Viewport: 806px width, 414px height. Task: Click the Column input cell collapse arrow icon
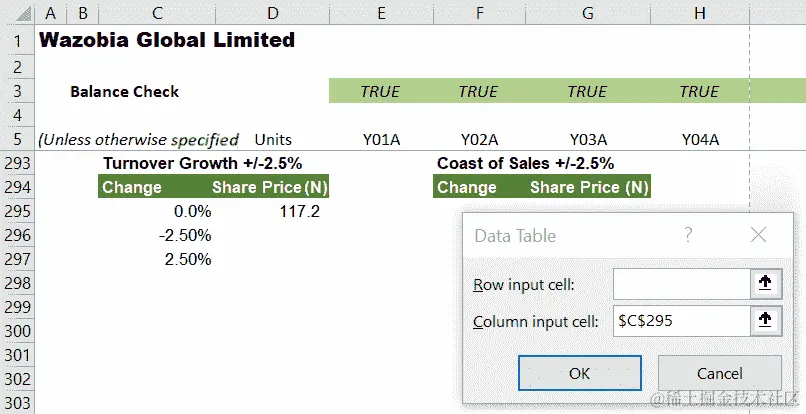tap(765, 321)
